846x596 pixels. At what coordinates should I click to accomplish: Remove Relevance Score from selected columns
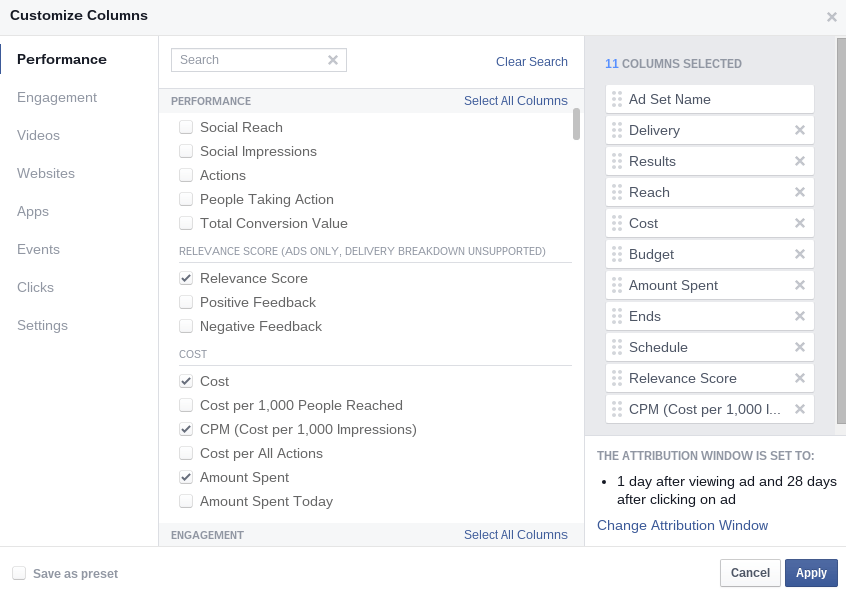[799, 378]
